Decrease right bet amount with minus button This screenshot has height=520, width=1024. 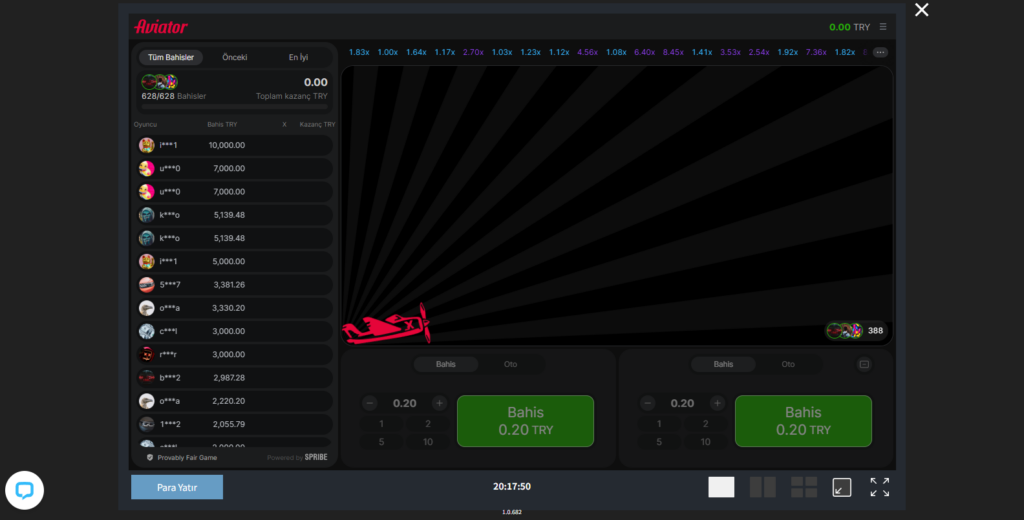click(x=648, y=403)
